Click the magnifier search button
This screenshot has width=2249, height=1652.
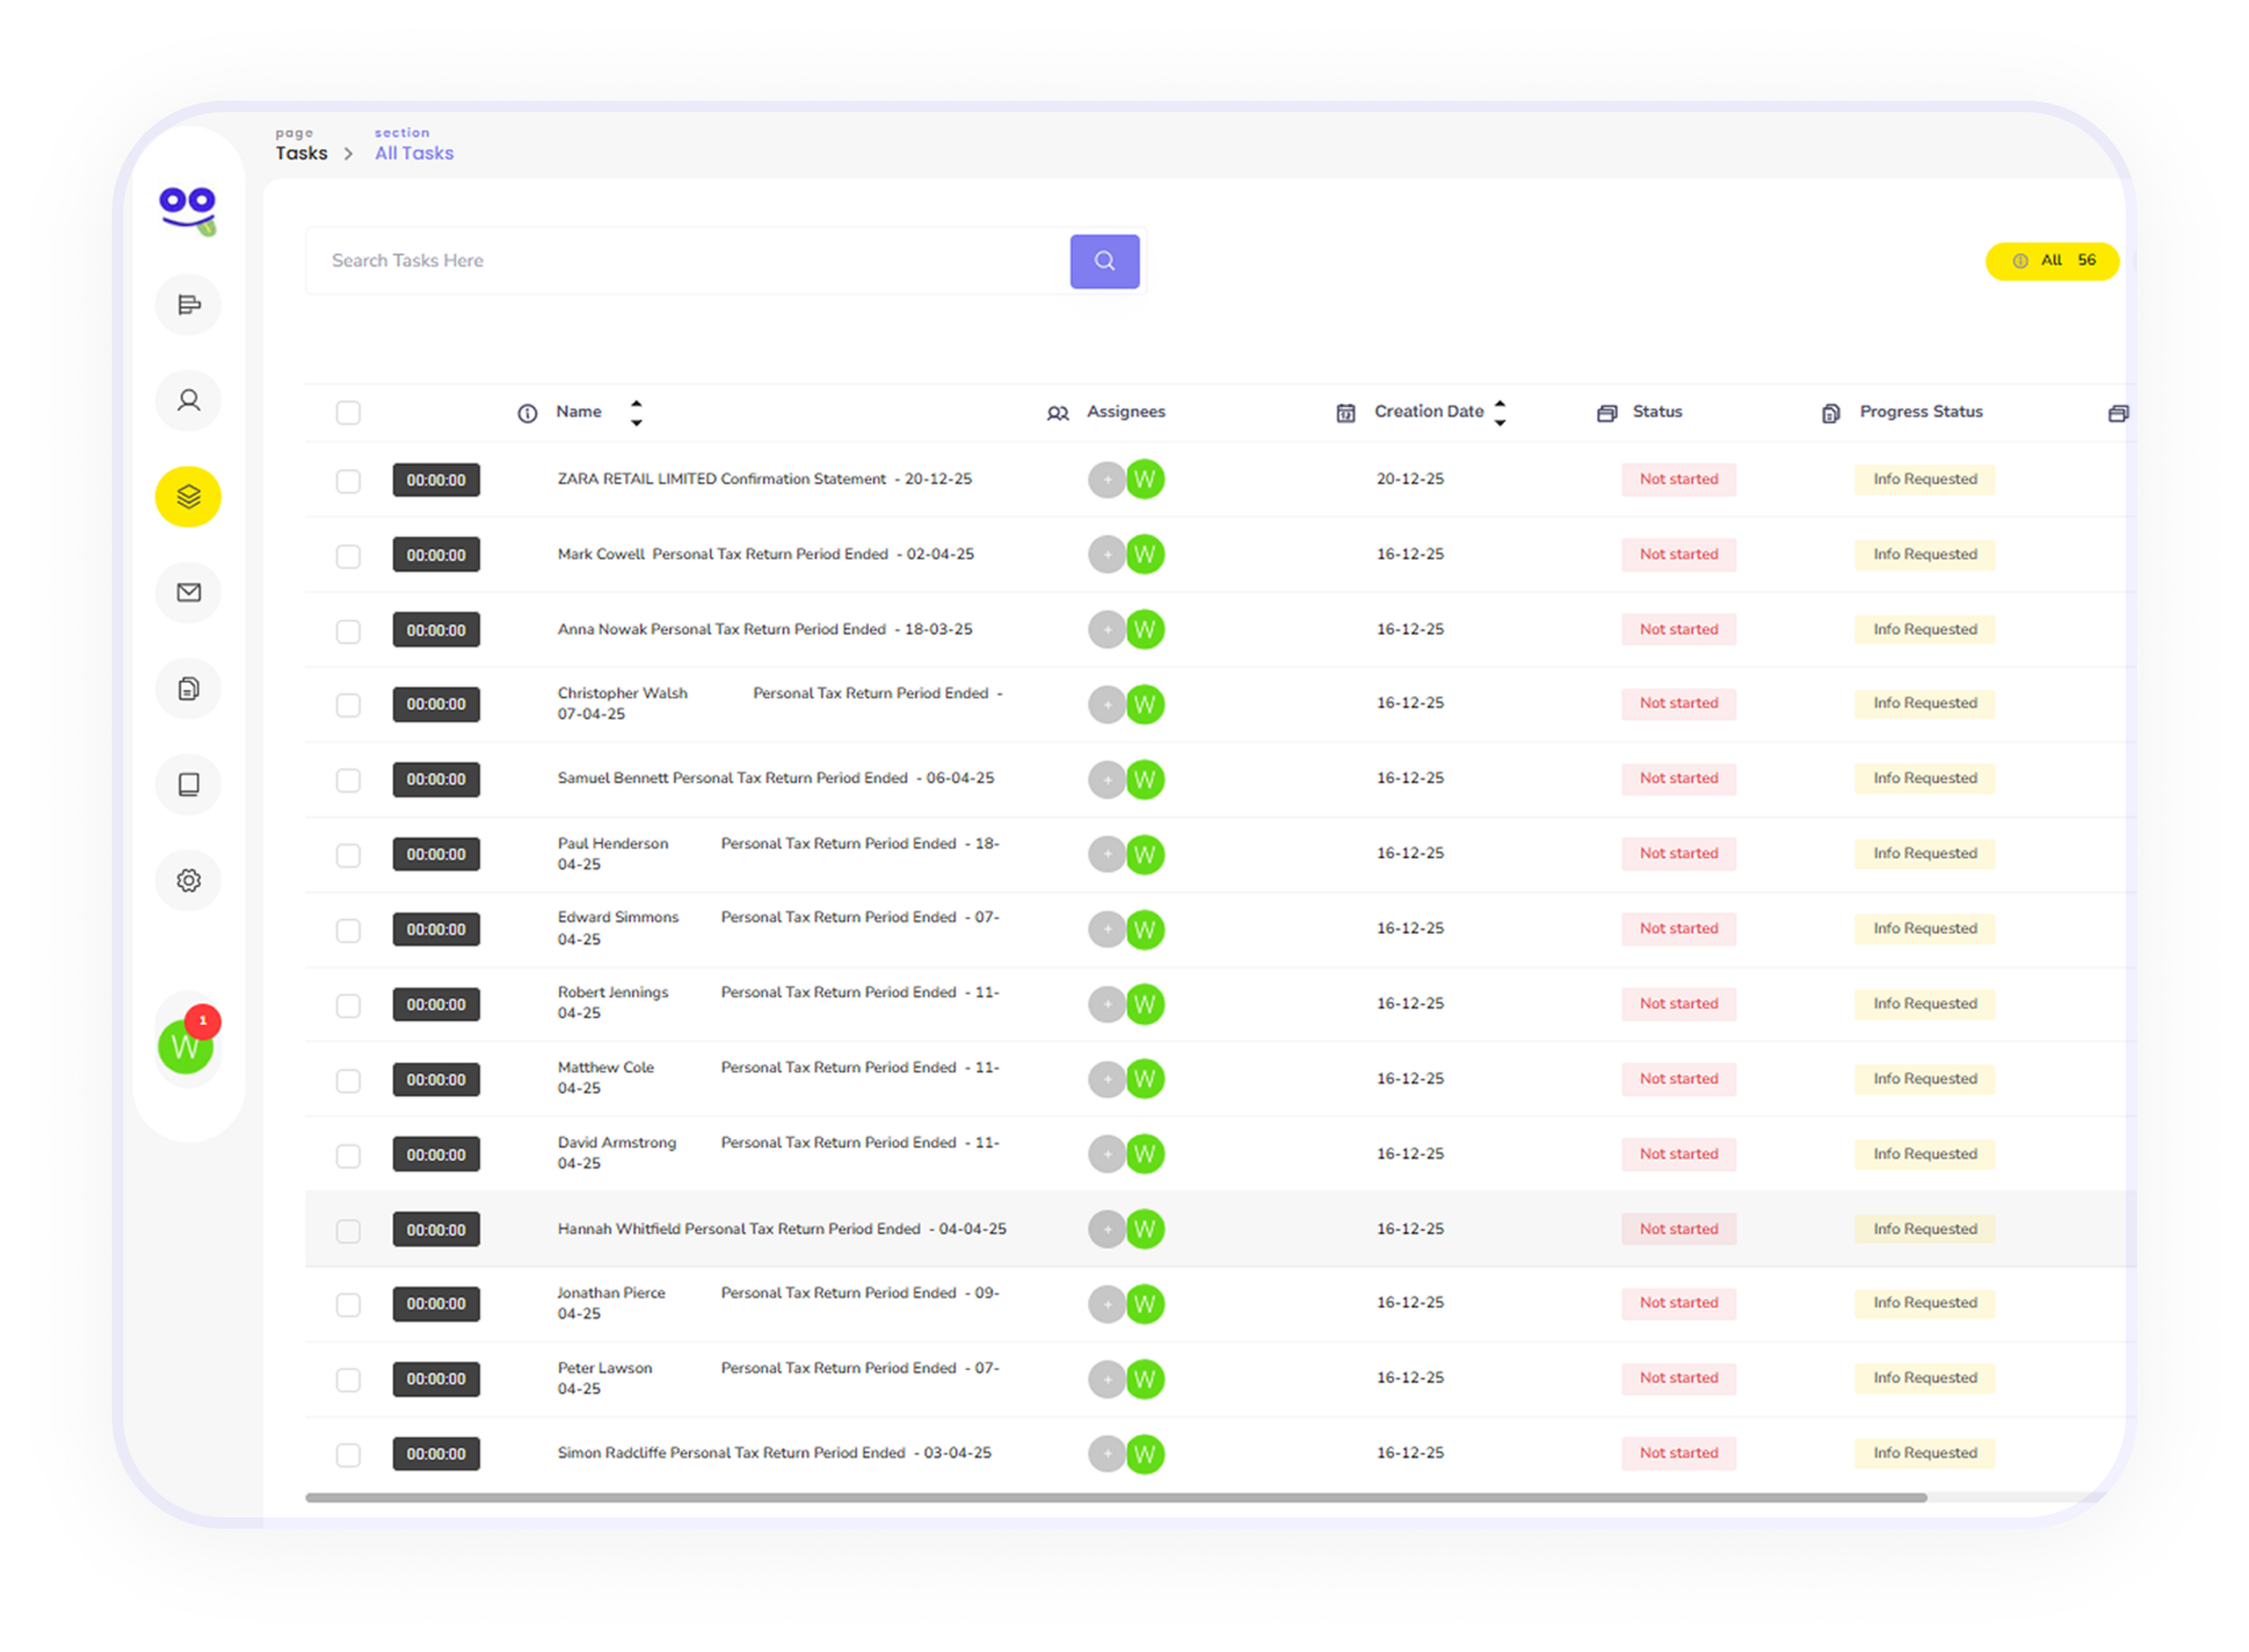[x=1104, y=261]
